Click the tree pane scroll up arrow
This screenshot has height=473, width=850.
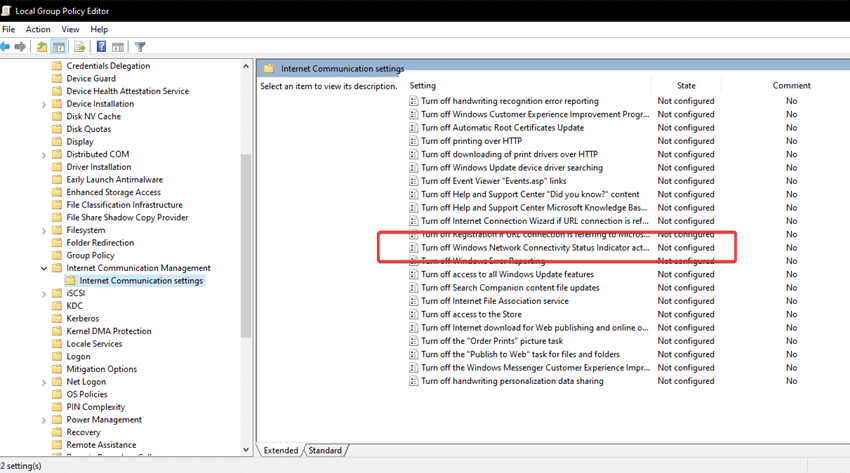pyautogui.click(x=246, y=66)
